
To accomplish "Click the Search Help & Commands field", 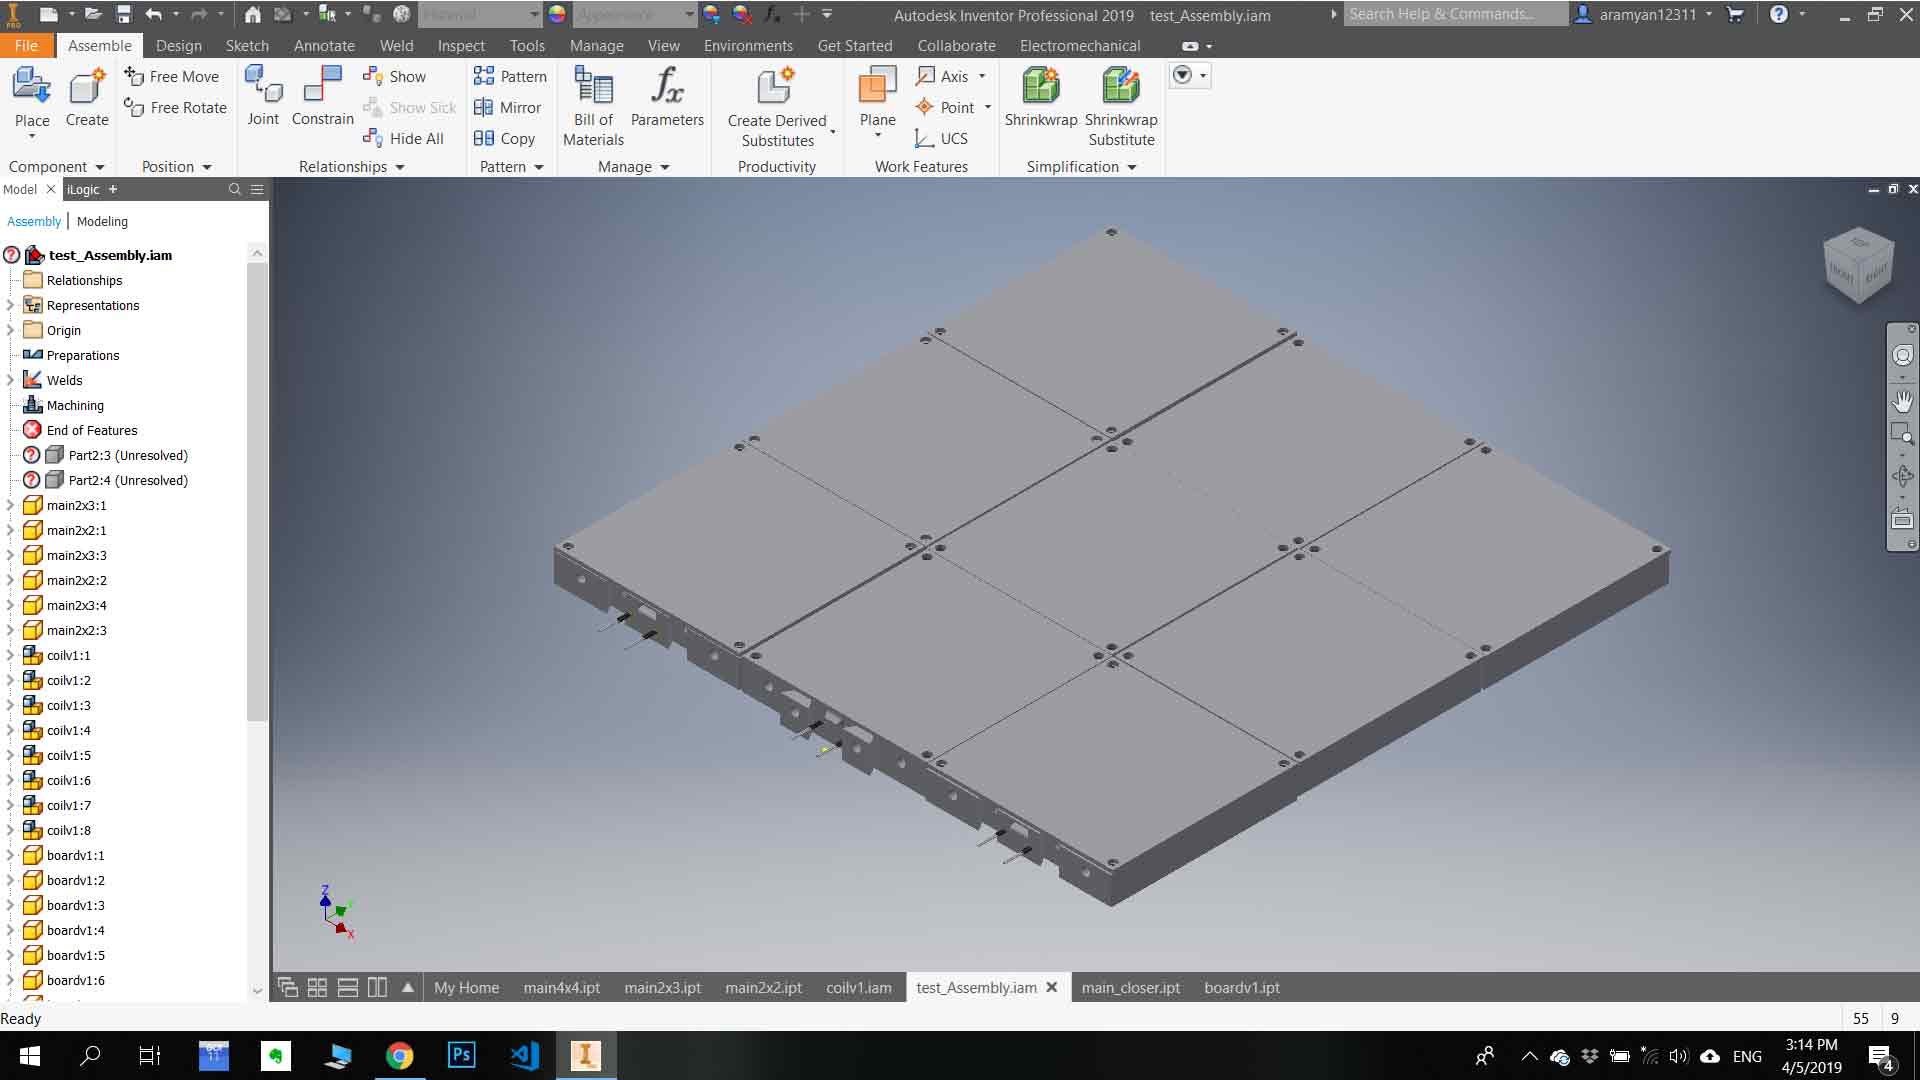I will tap(1454, 14).
